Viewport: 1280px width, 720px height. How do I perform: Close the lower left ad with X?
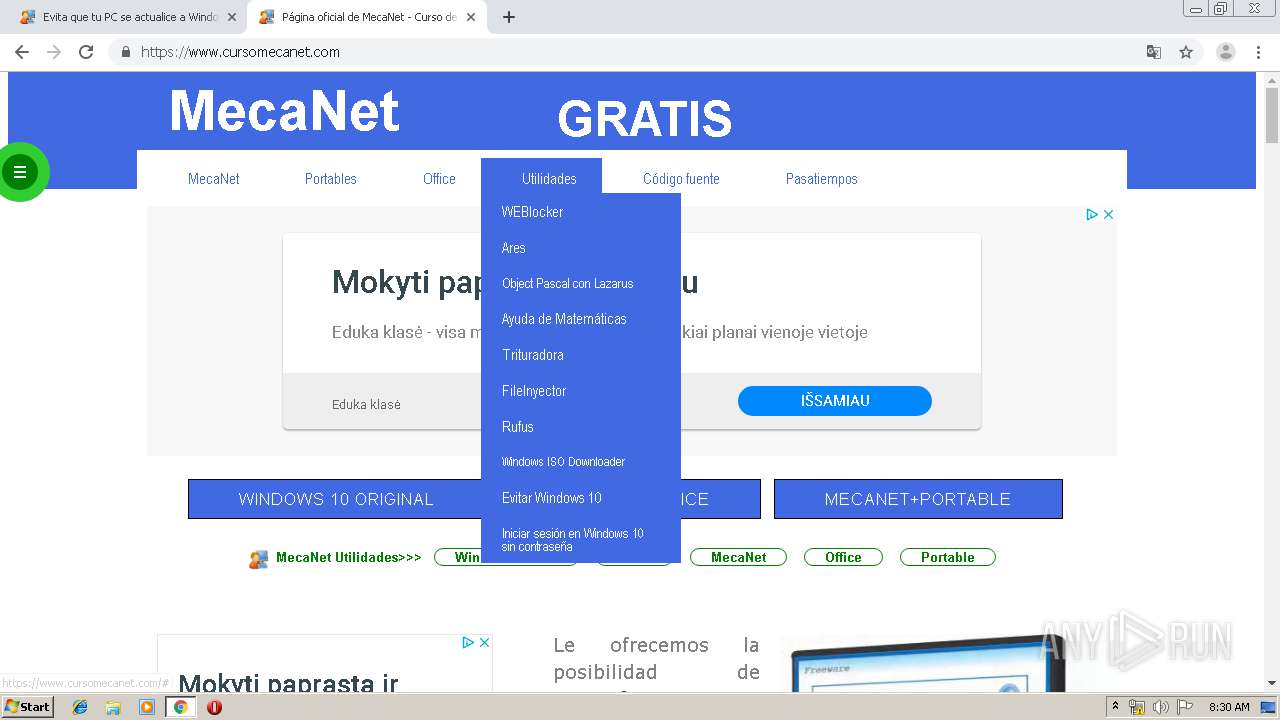(484, 642)
